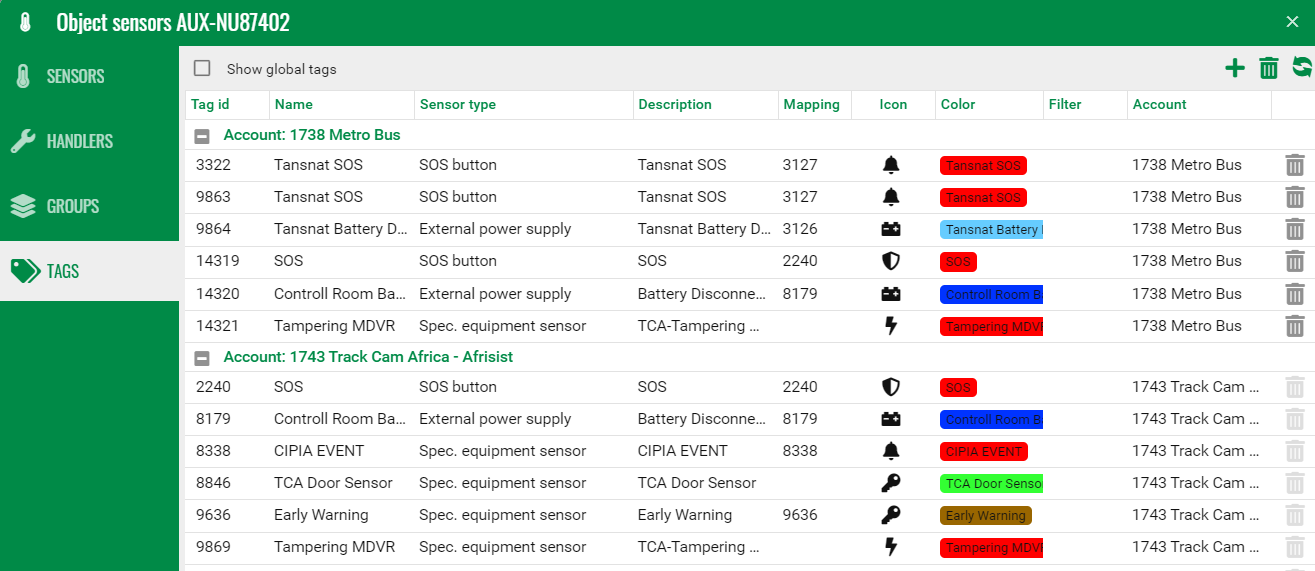The height and width of the screenshot is (571, 1315).
Task: Enable Show global tags checkbox
Action: [202, 68]
